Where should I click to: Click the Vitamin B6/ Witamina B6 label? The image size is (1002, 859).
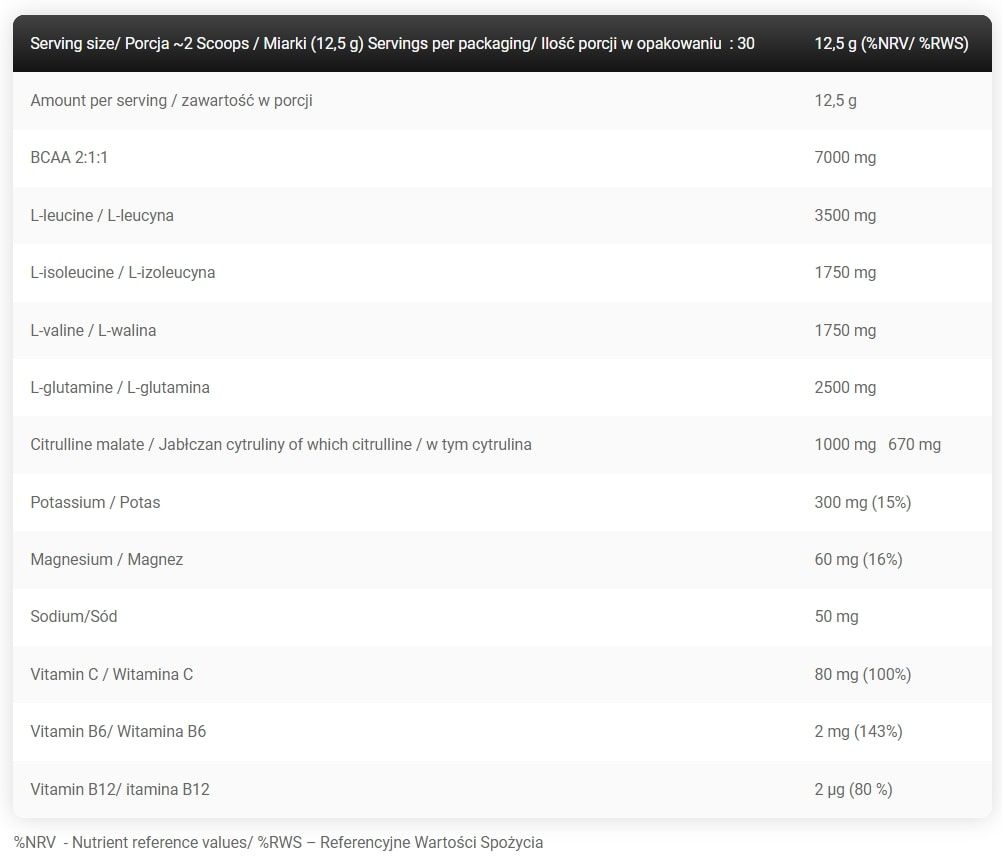[x=118, y=731]
